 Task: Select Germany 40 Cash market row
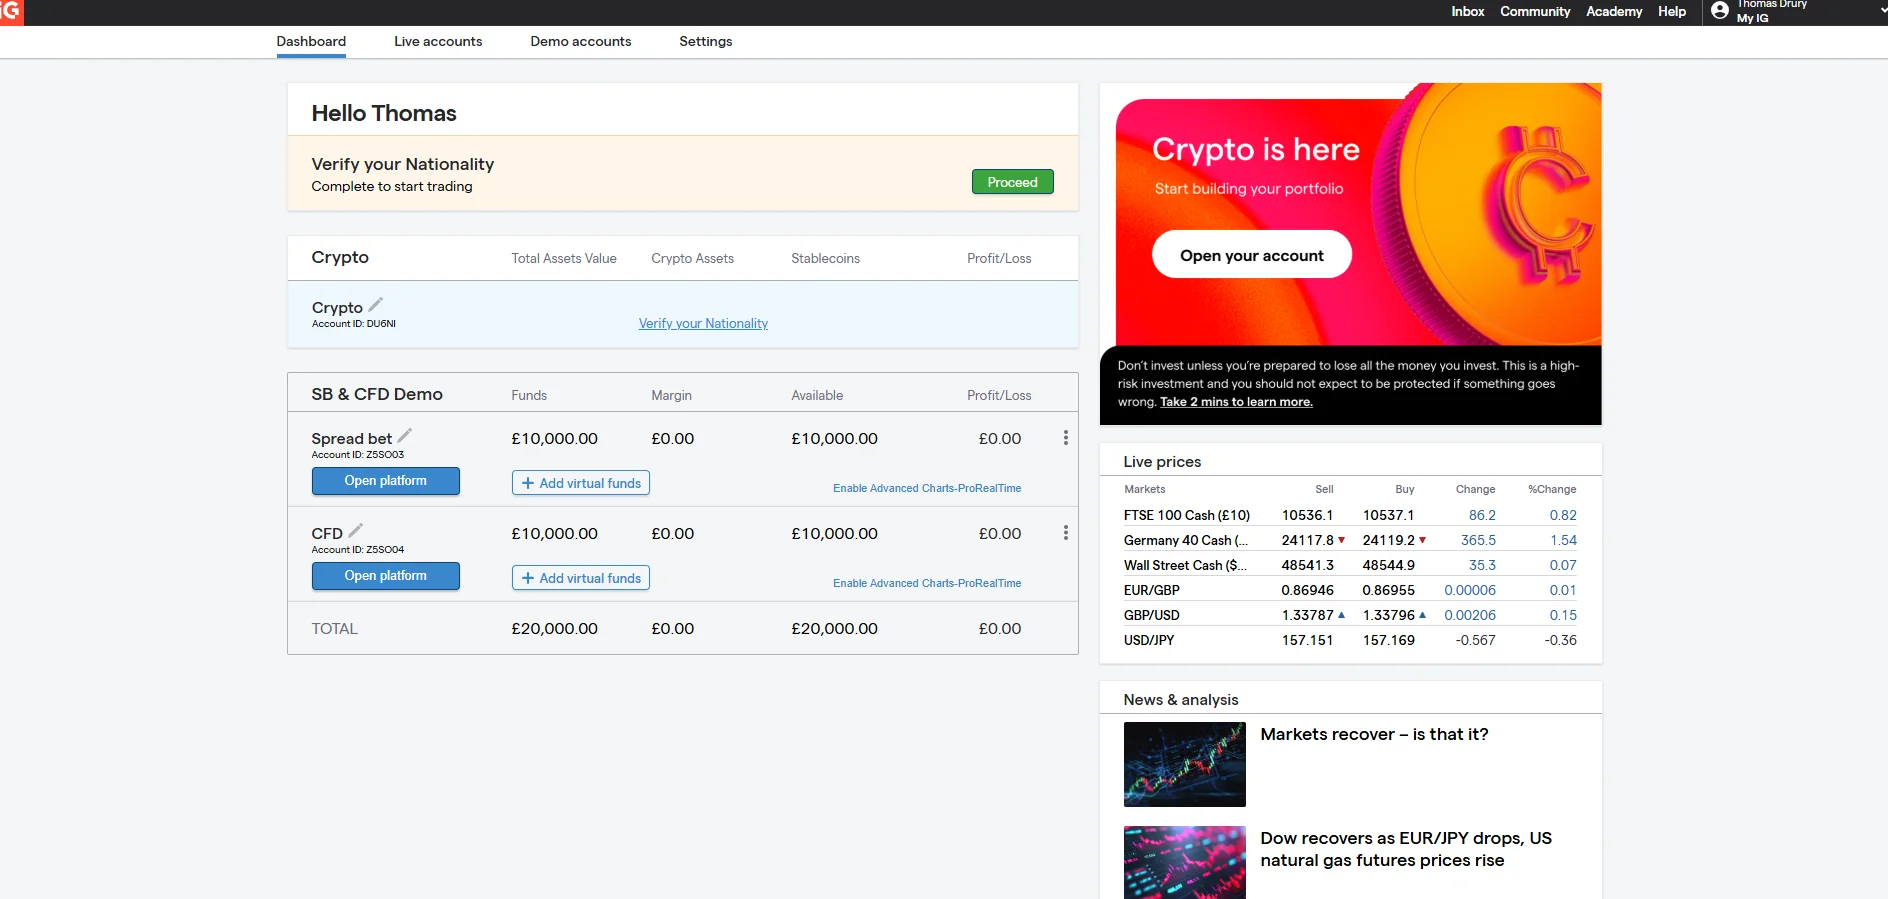1350,540
